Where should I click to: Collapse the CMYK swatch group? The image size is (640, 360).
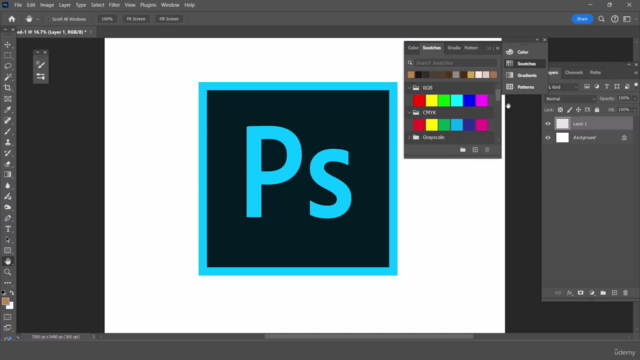coord(409,112)
